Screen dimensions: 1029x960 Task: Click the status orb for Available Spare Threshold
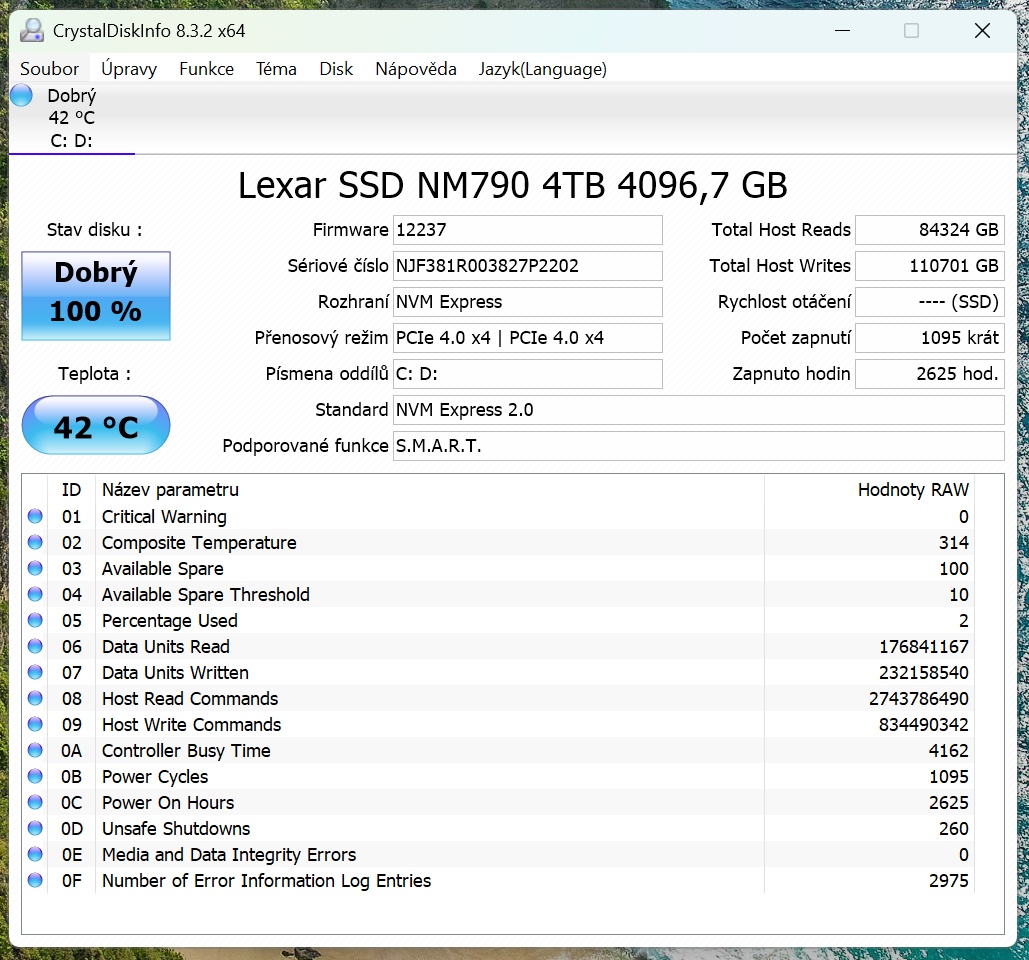click(x=35, y=594)
